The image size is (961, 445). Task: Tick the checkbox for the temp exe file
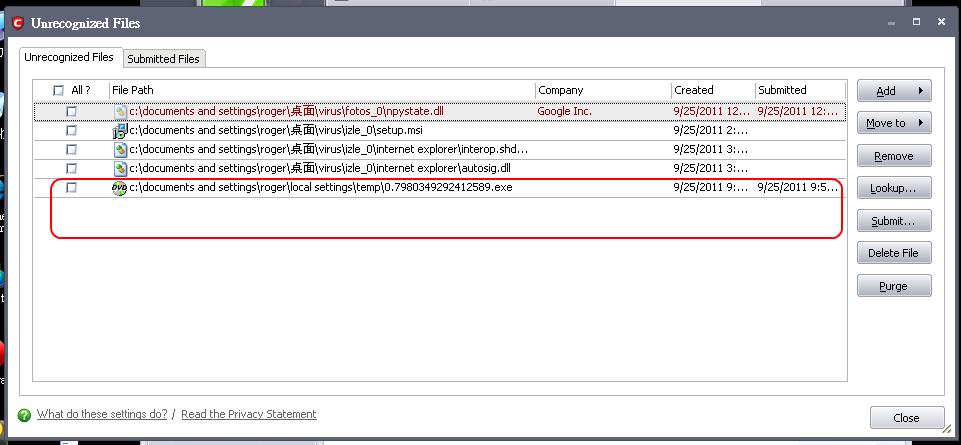(71, 187)
